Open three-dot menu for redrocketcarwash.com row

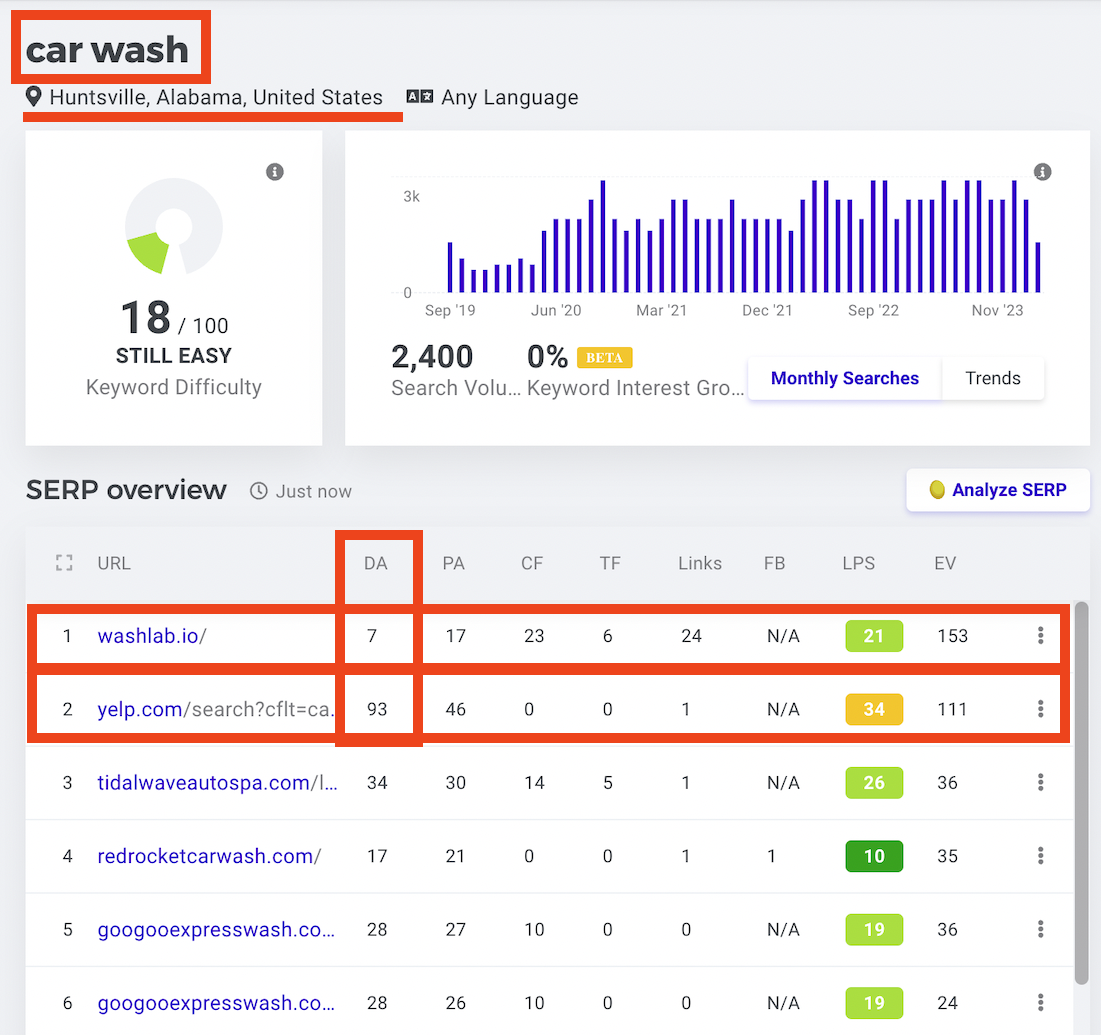(x=1040, y=856)
